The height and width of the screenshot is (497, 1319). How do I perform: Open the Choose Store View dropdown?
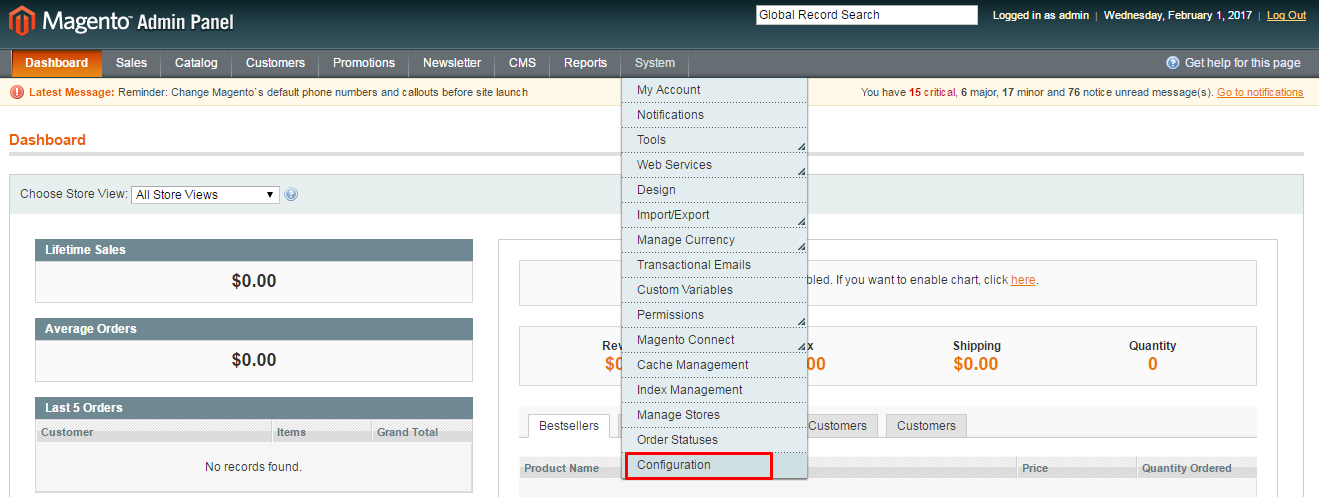206,195
